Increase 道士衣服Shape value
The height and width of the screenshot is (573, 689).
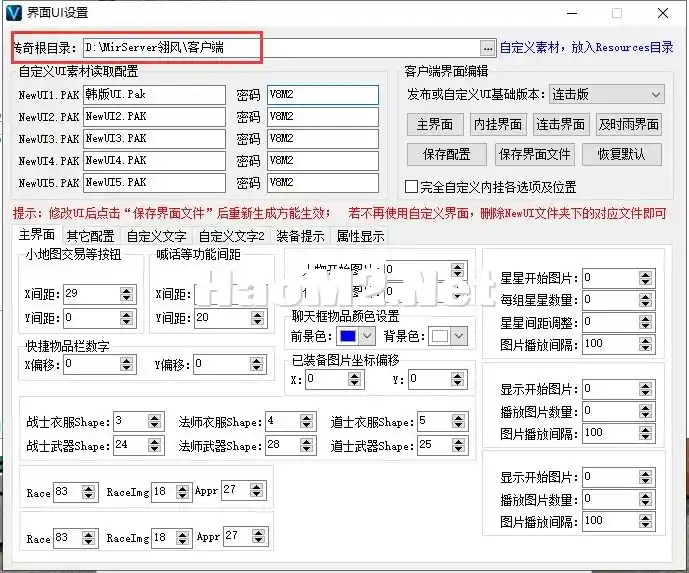(458, 418)
